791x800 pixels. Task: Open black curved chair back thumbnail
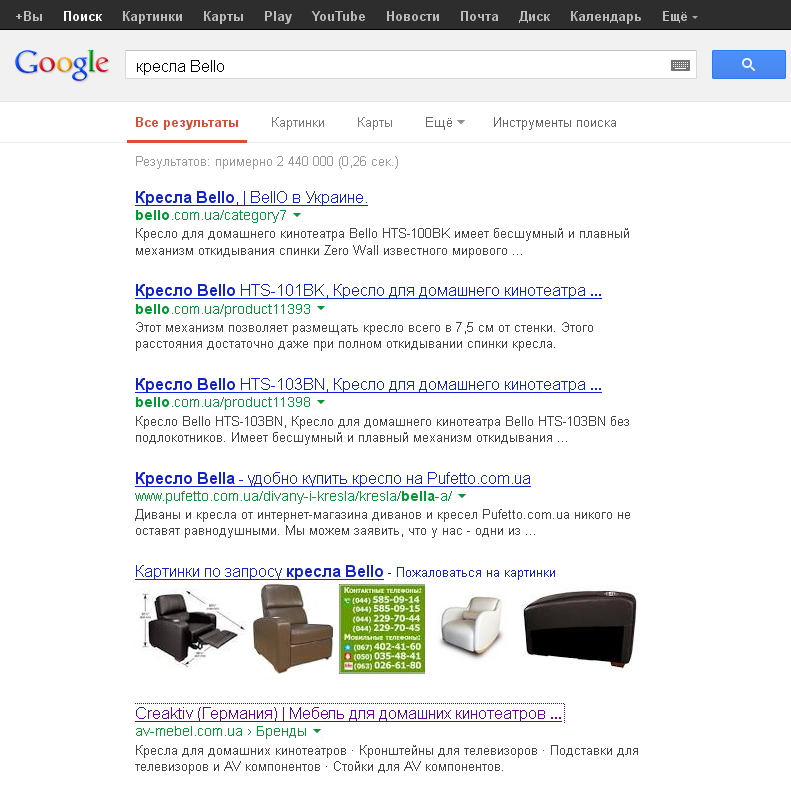580,629
